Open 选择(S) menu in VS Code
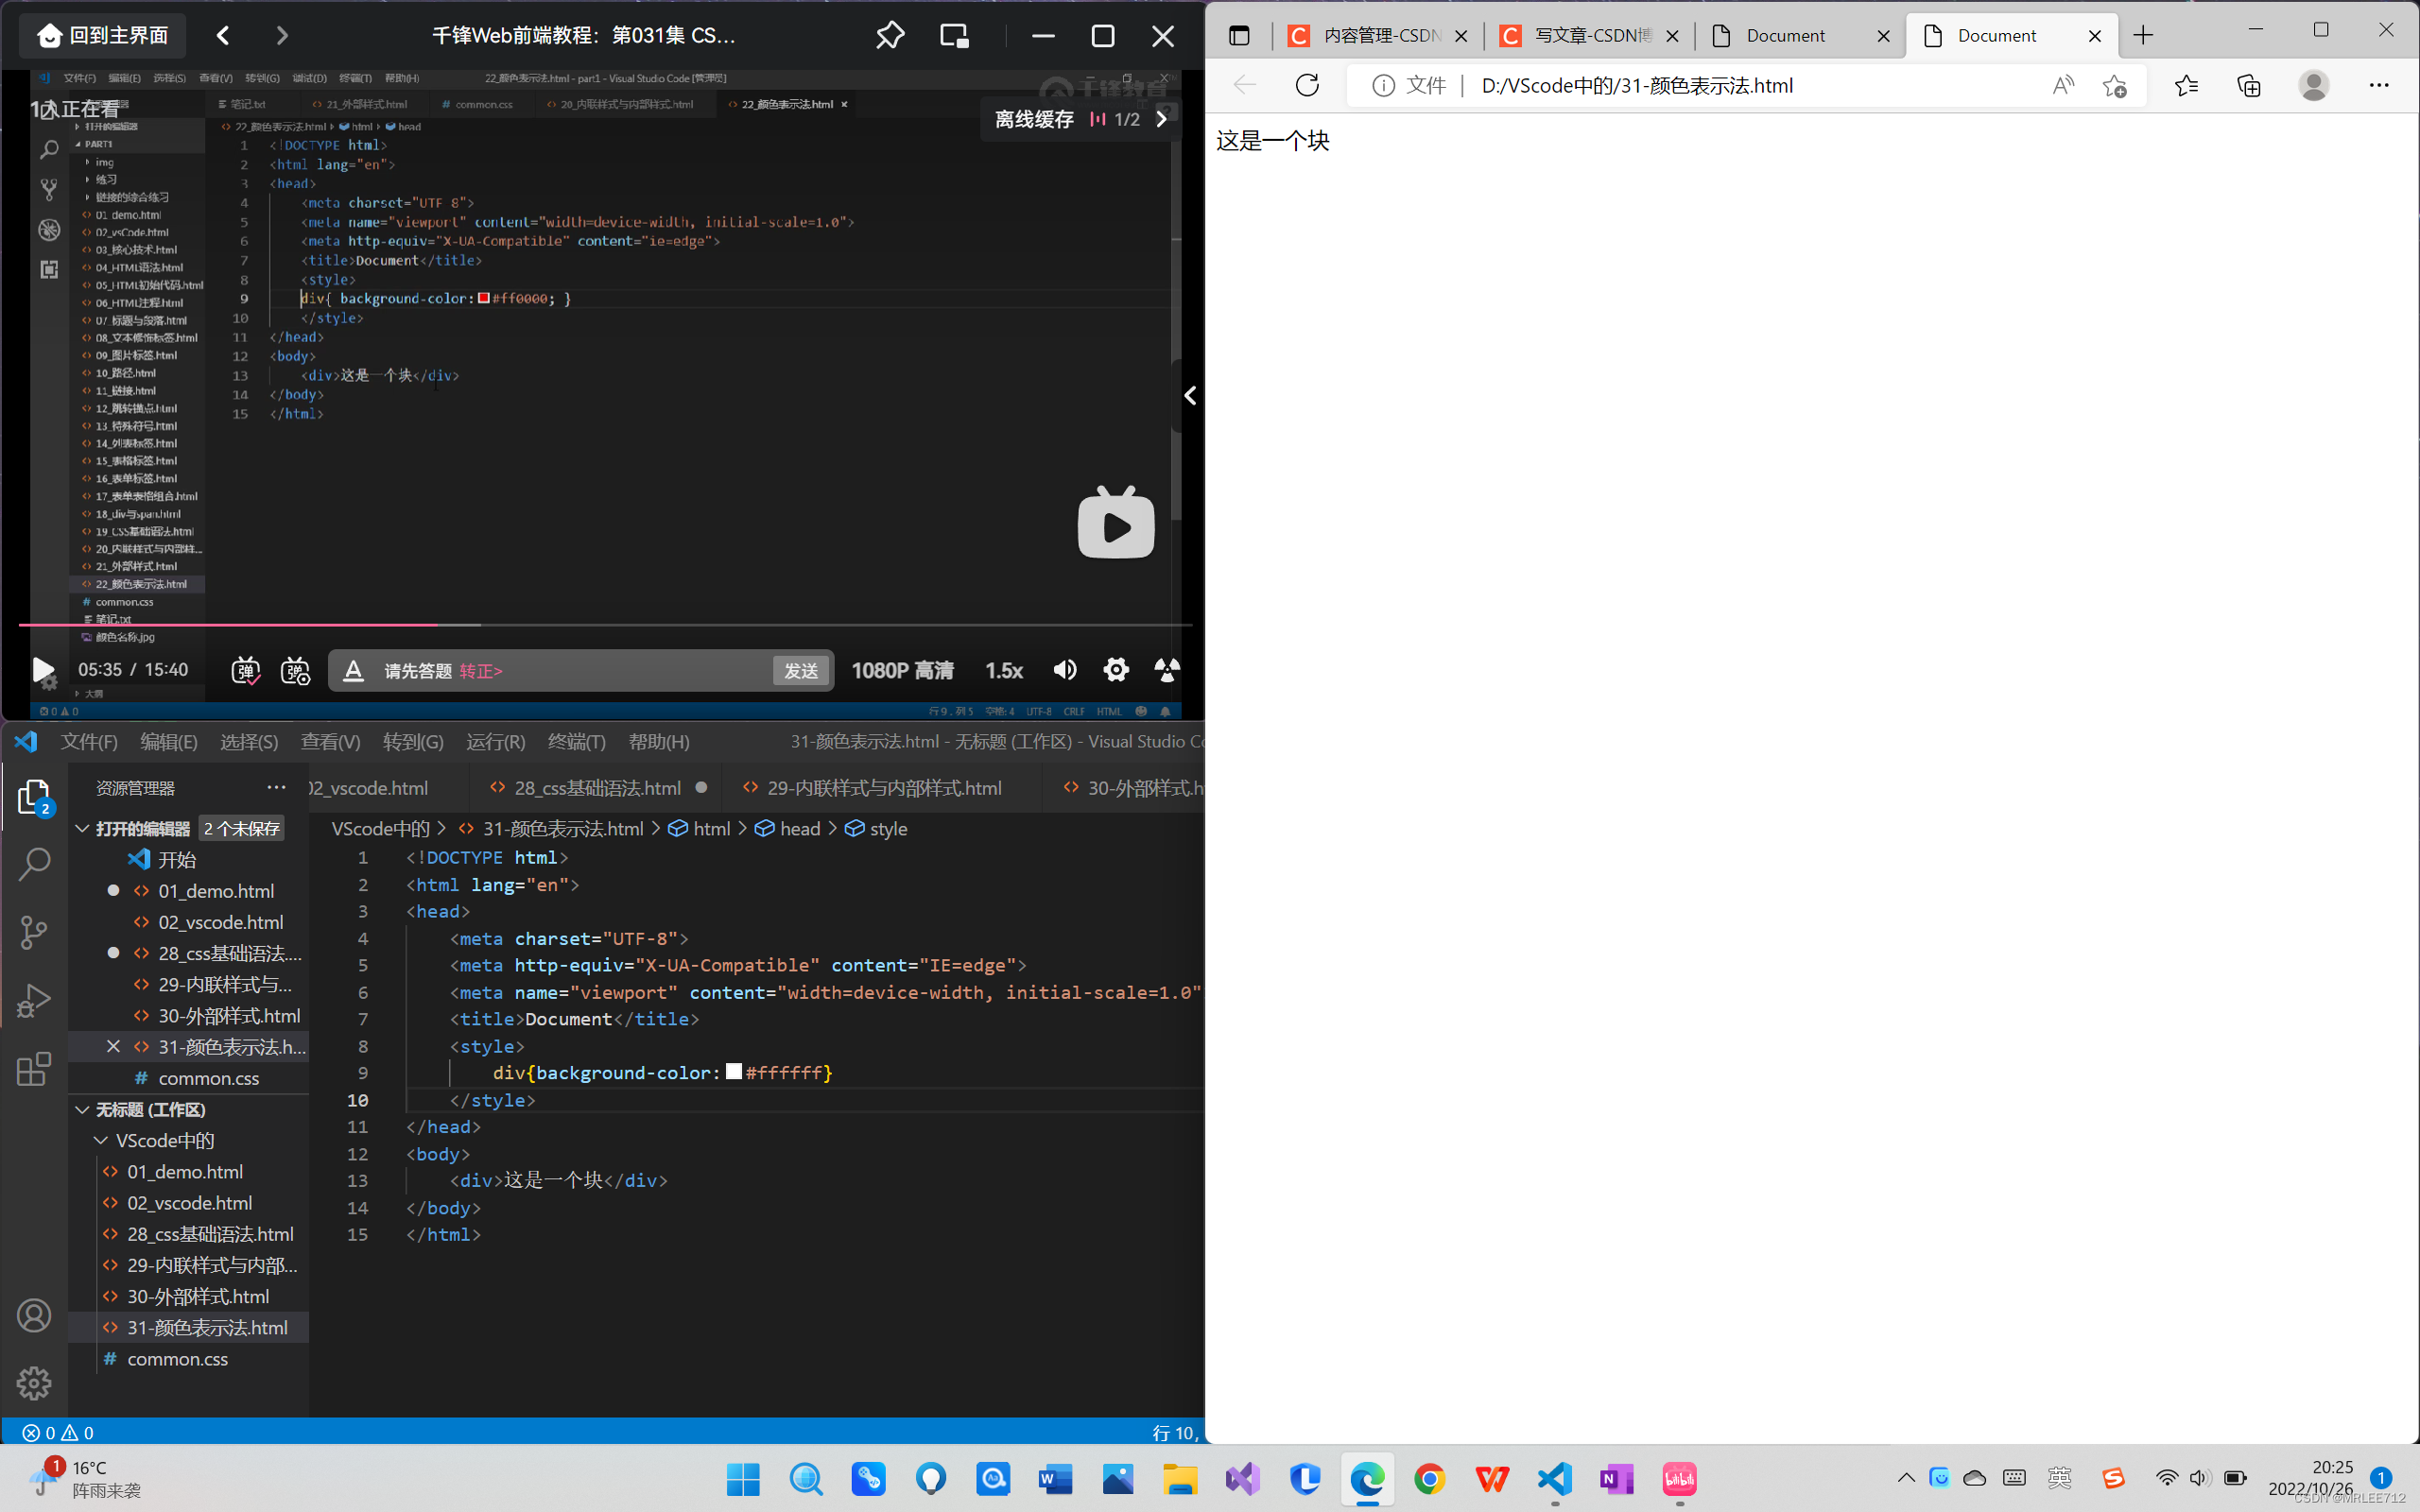The width and height of the screenshot is (2420, 1512). [249, 742]
